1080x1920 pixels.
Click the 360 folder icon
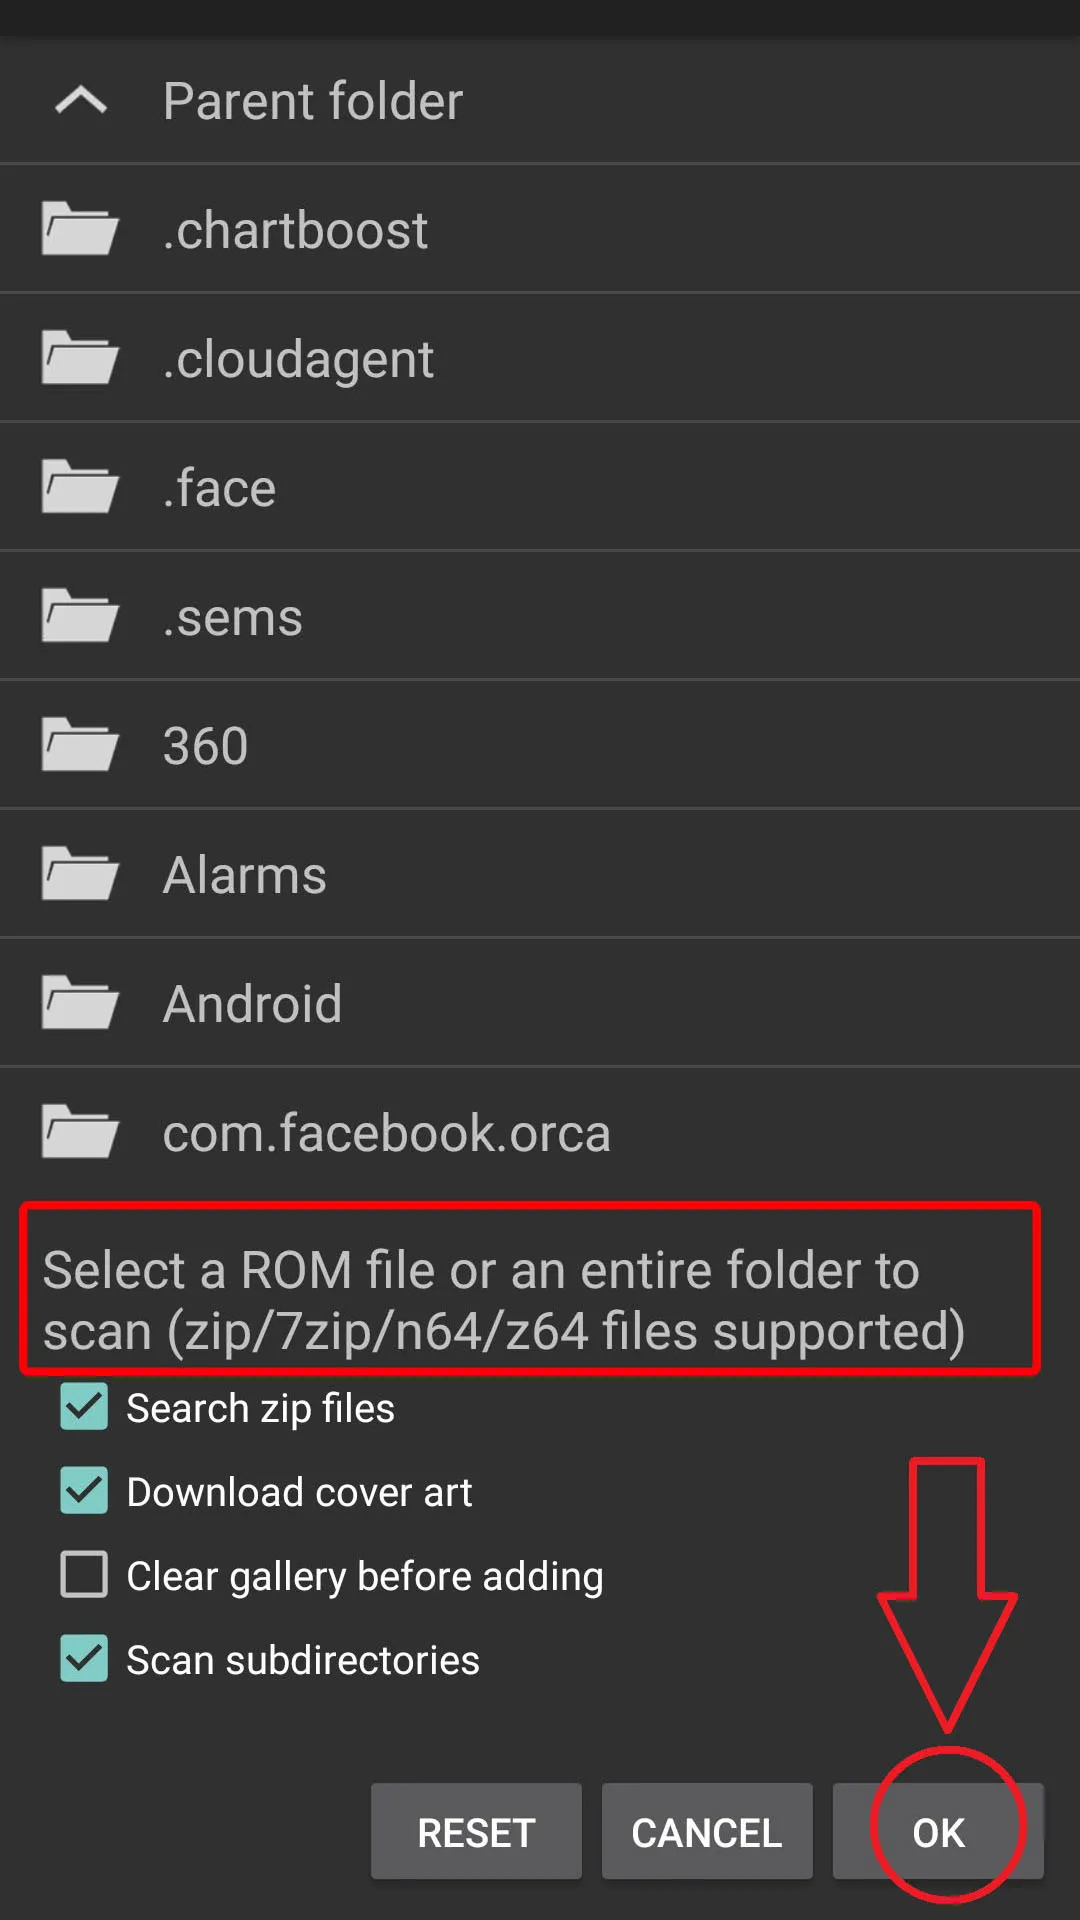[x=80, y=745]
